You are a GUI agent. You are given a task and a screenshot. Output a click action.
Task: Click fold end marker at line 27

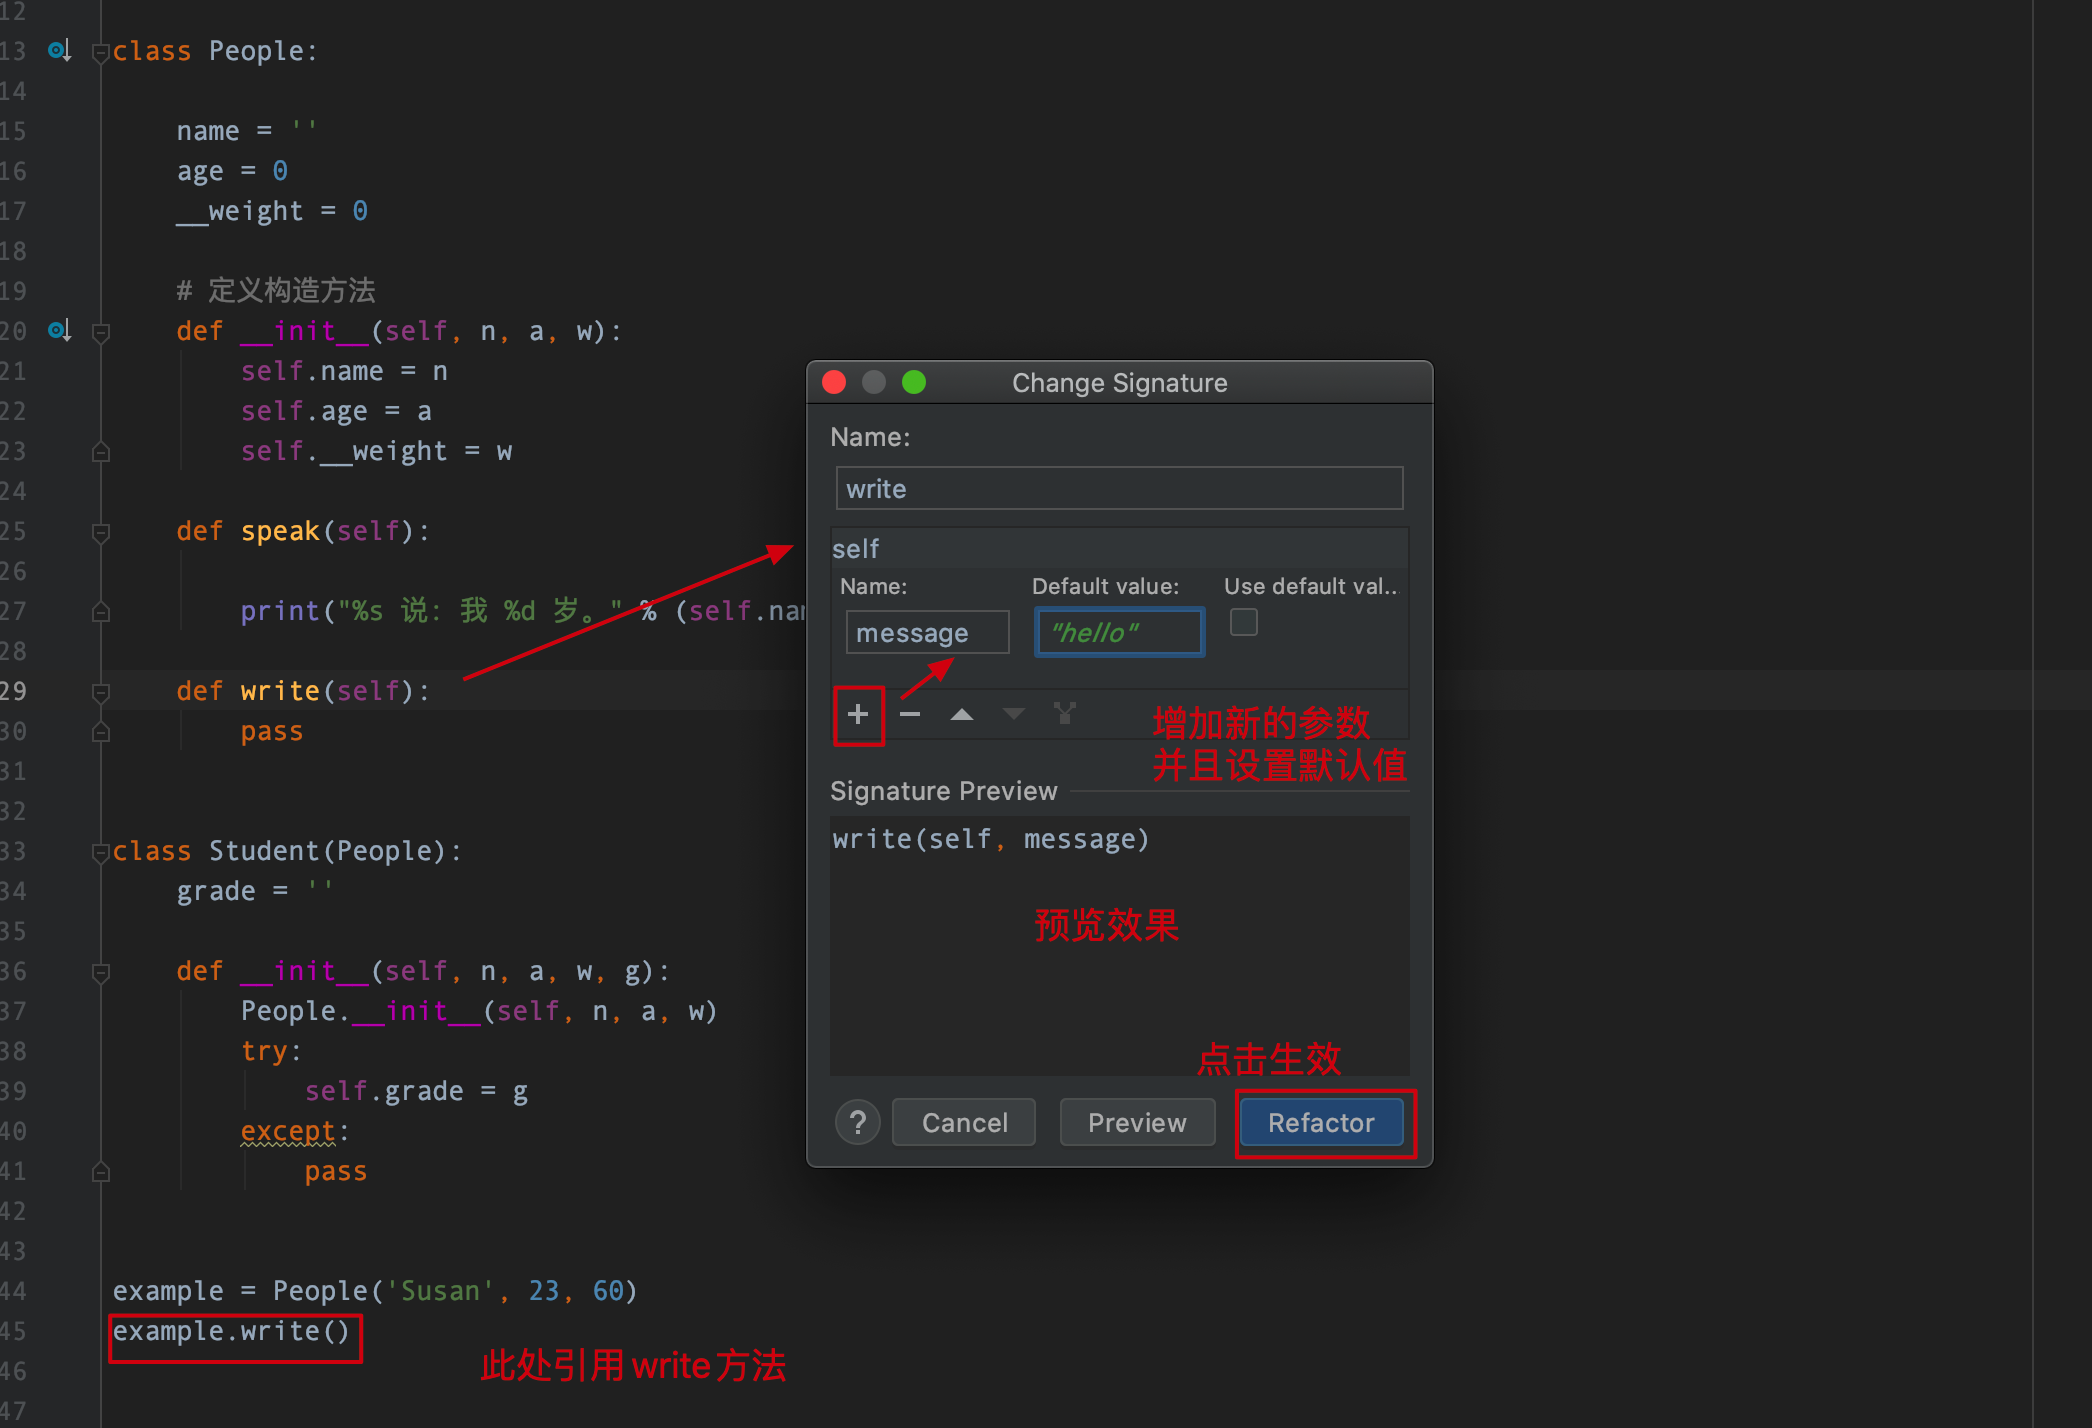[100, 612]
